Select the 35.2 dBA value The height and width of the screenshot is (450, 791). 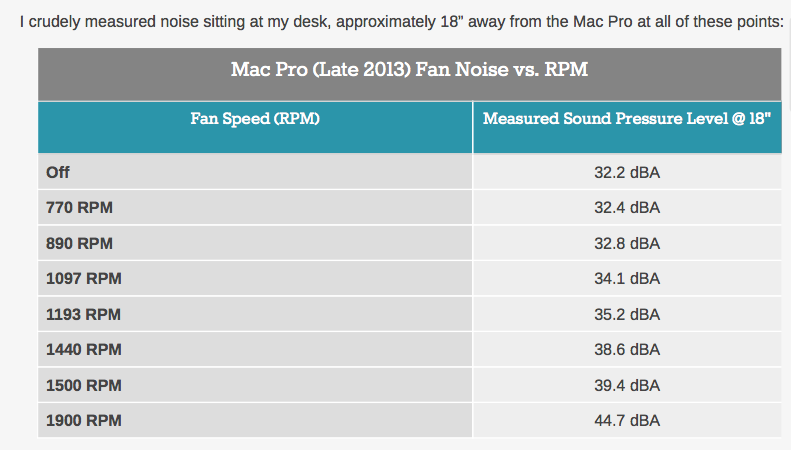pyautogui.click(x=627, y=315)
